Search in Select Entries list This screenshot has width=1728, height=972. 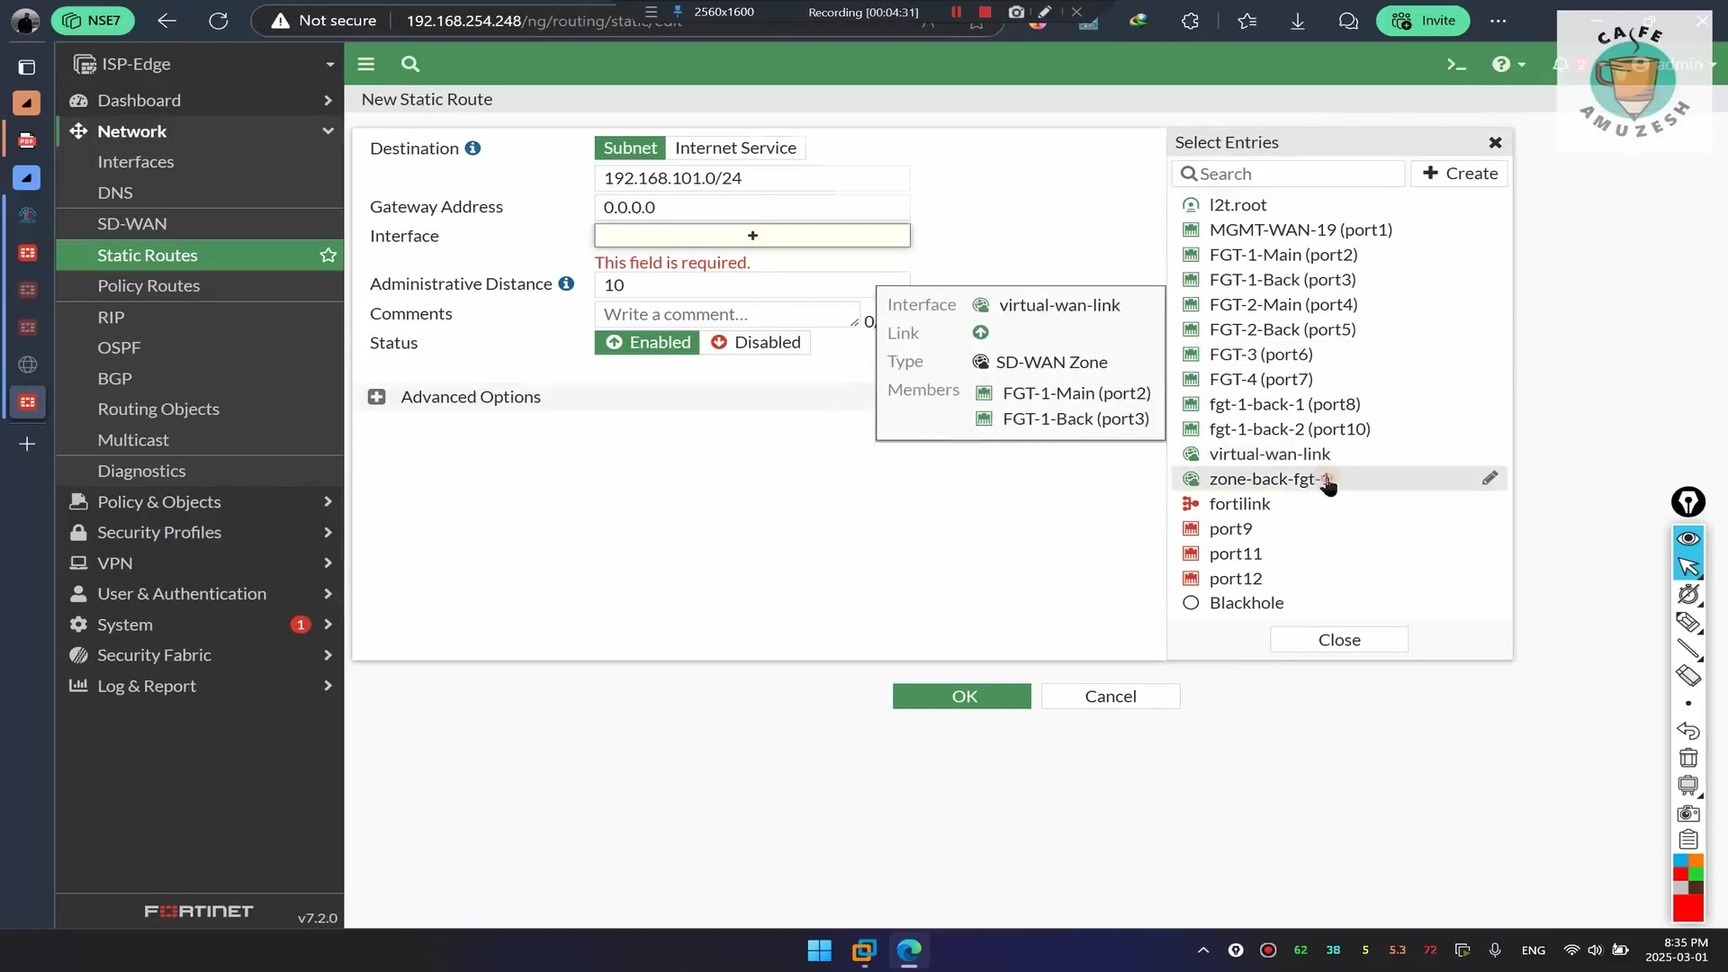(x=1288, y=174)
